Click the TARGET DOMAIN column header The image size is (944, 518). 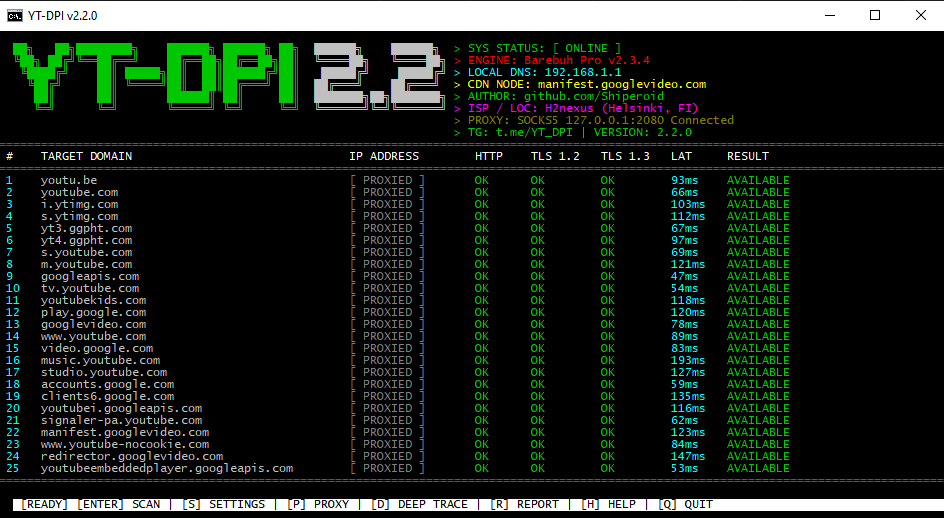click(87, 156)
